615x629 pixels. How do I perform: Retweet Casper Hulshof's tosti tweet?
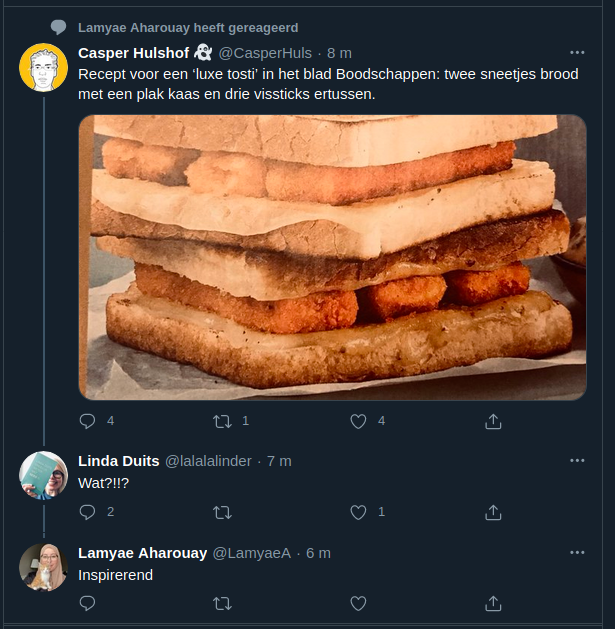pyautogui.click(x=223, y=421)
